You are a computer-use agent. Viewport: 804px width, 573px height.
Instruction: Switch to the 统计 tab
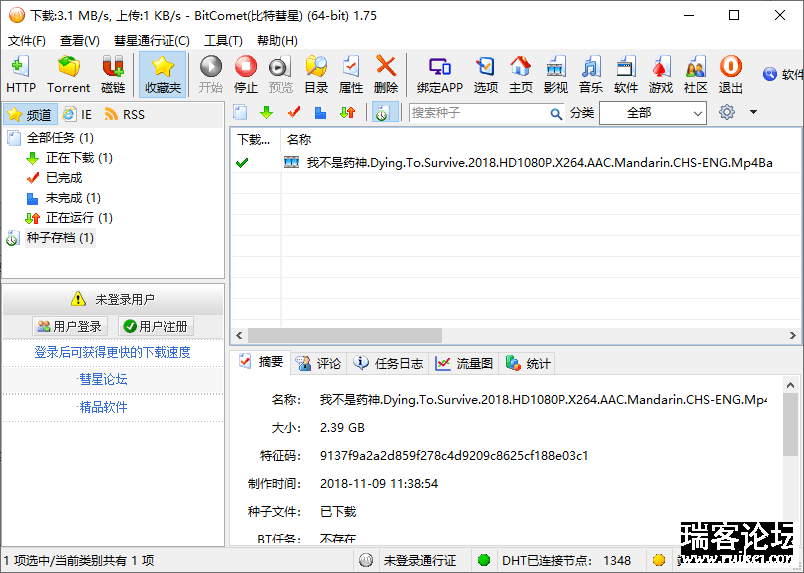point(528,364)
